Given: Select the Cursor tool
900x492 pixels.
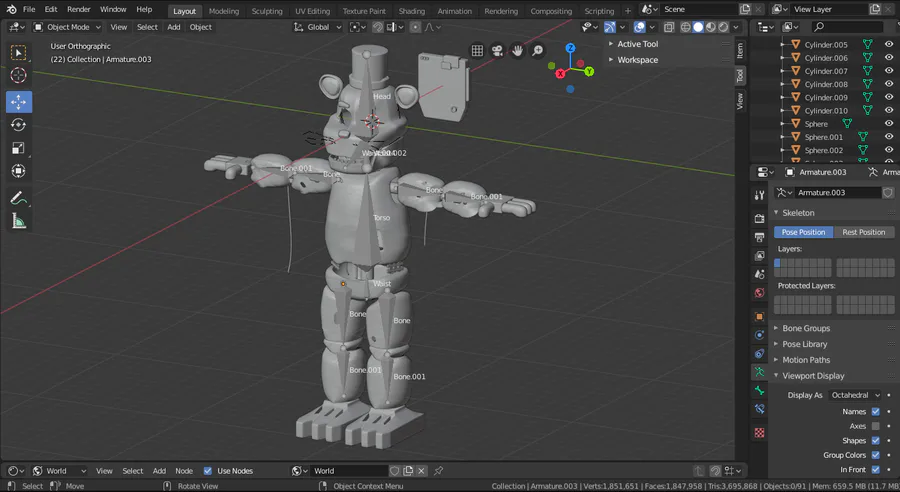Looking at the screenshot, I should [18, 75].
